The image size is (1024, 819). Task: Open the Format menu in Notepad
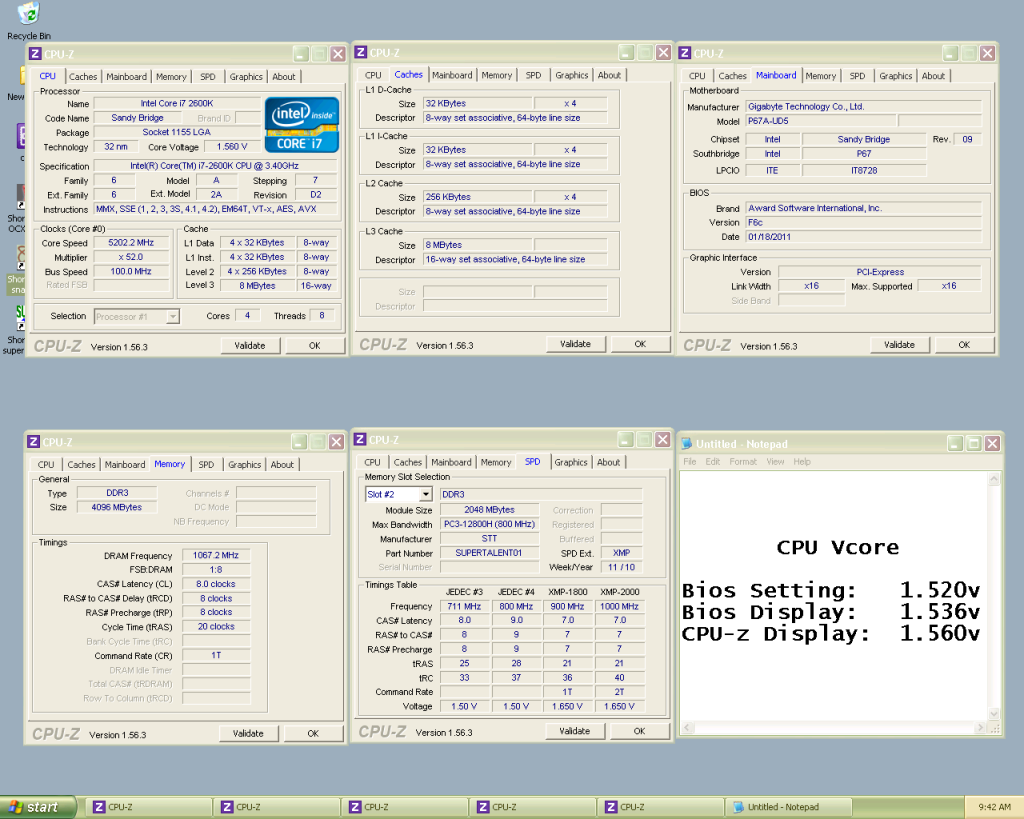point(743,462)
